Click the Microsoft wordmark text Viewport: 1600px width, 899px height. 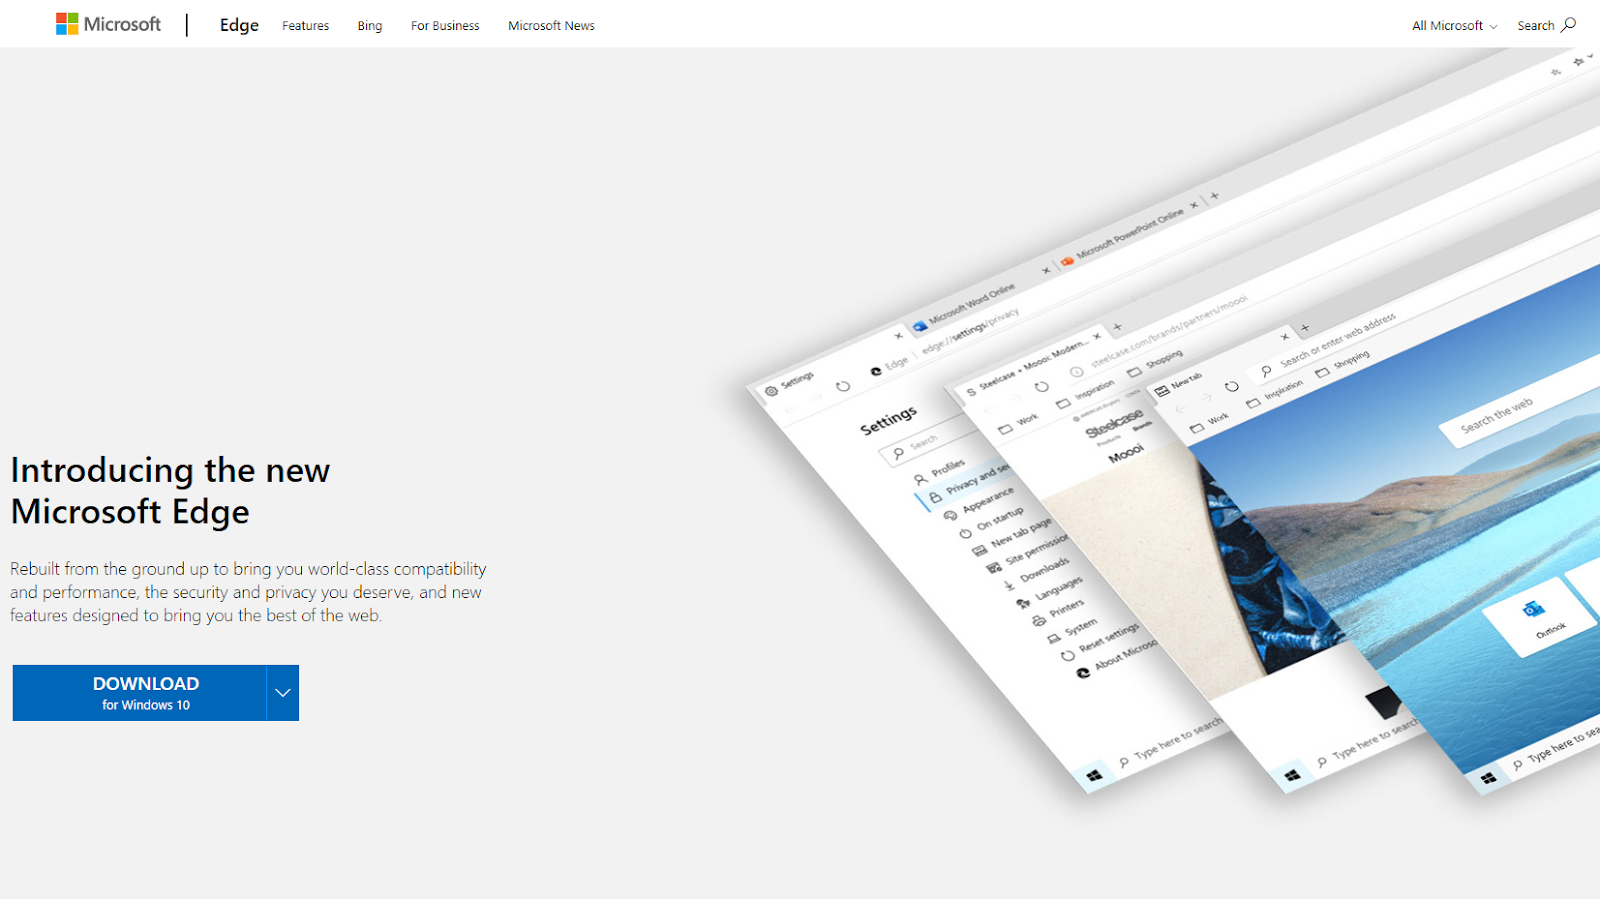pyautogui.click(x=122, y=24)
